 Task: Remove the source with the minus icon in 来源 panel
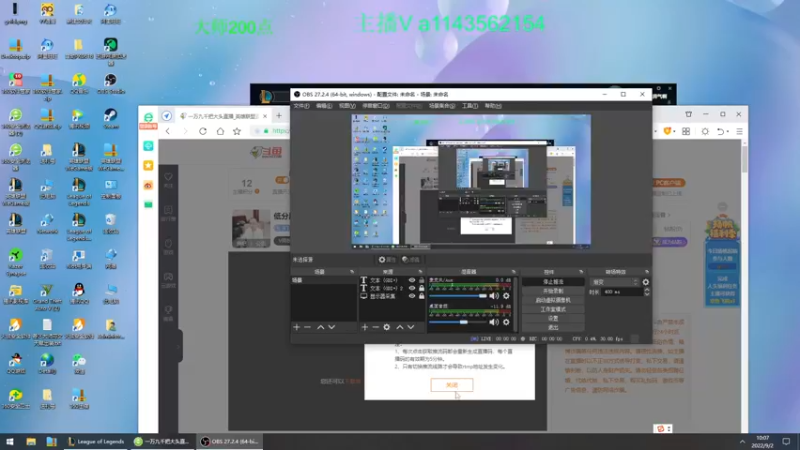click(376, 327)
